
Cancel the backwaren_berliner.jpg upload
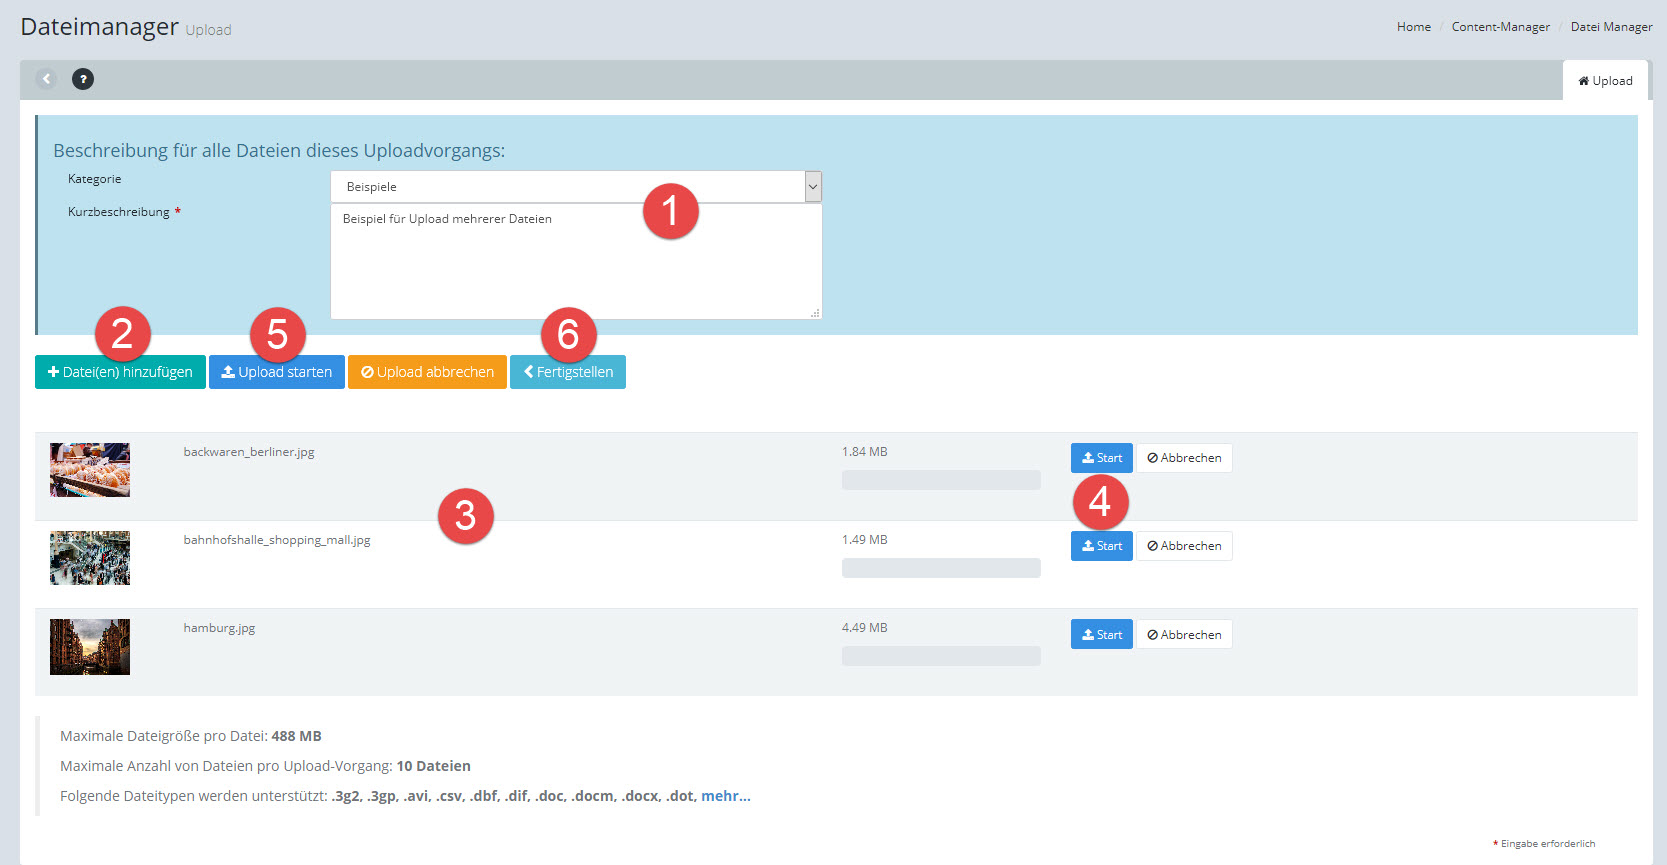click(1184, 458)
